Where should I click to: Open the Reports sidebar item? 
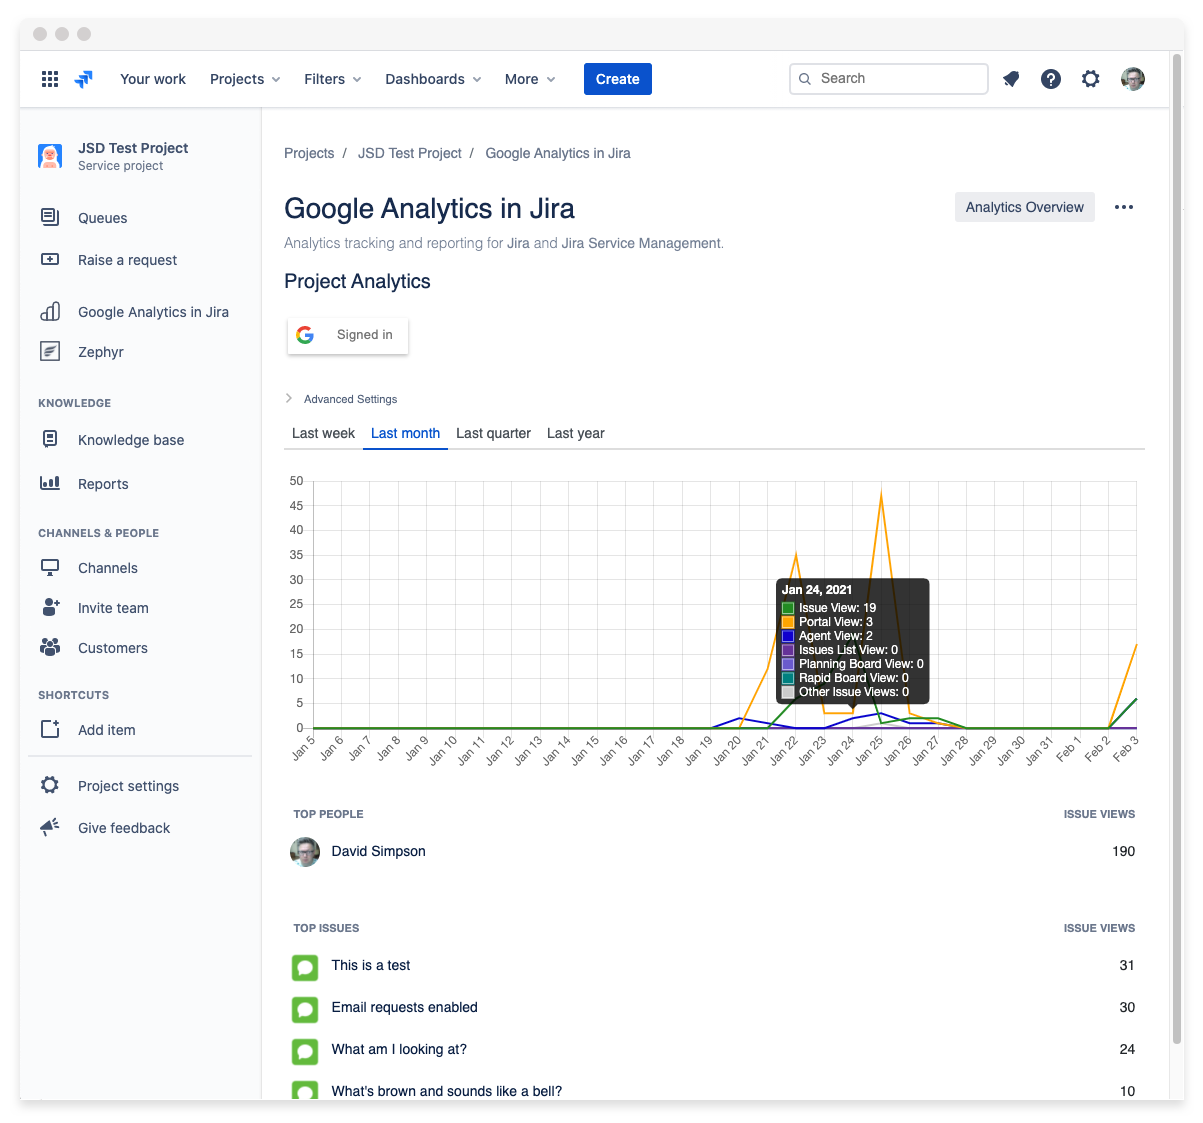click(103, 484)
